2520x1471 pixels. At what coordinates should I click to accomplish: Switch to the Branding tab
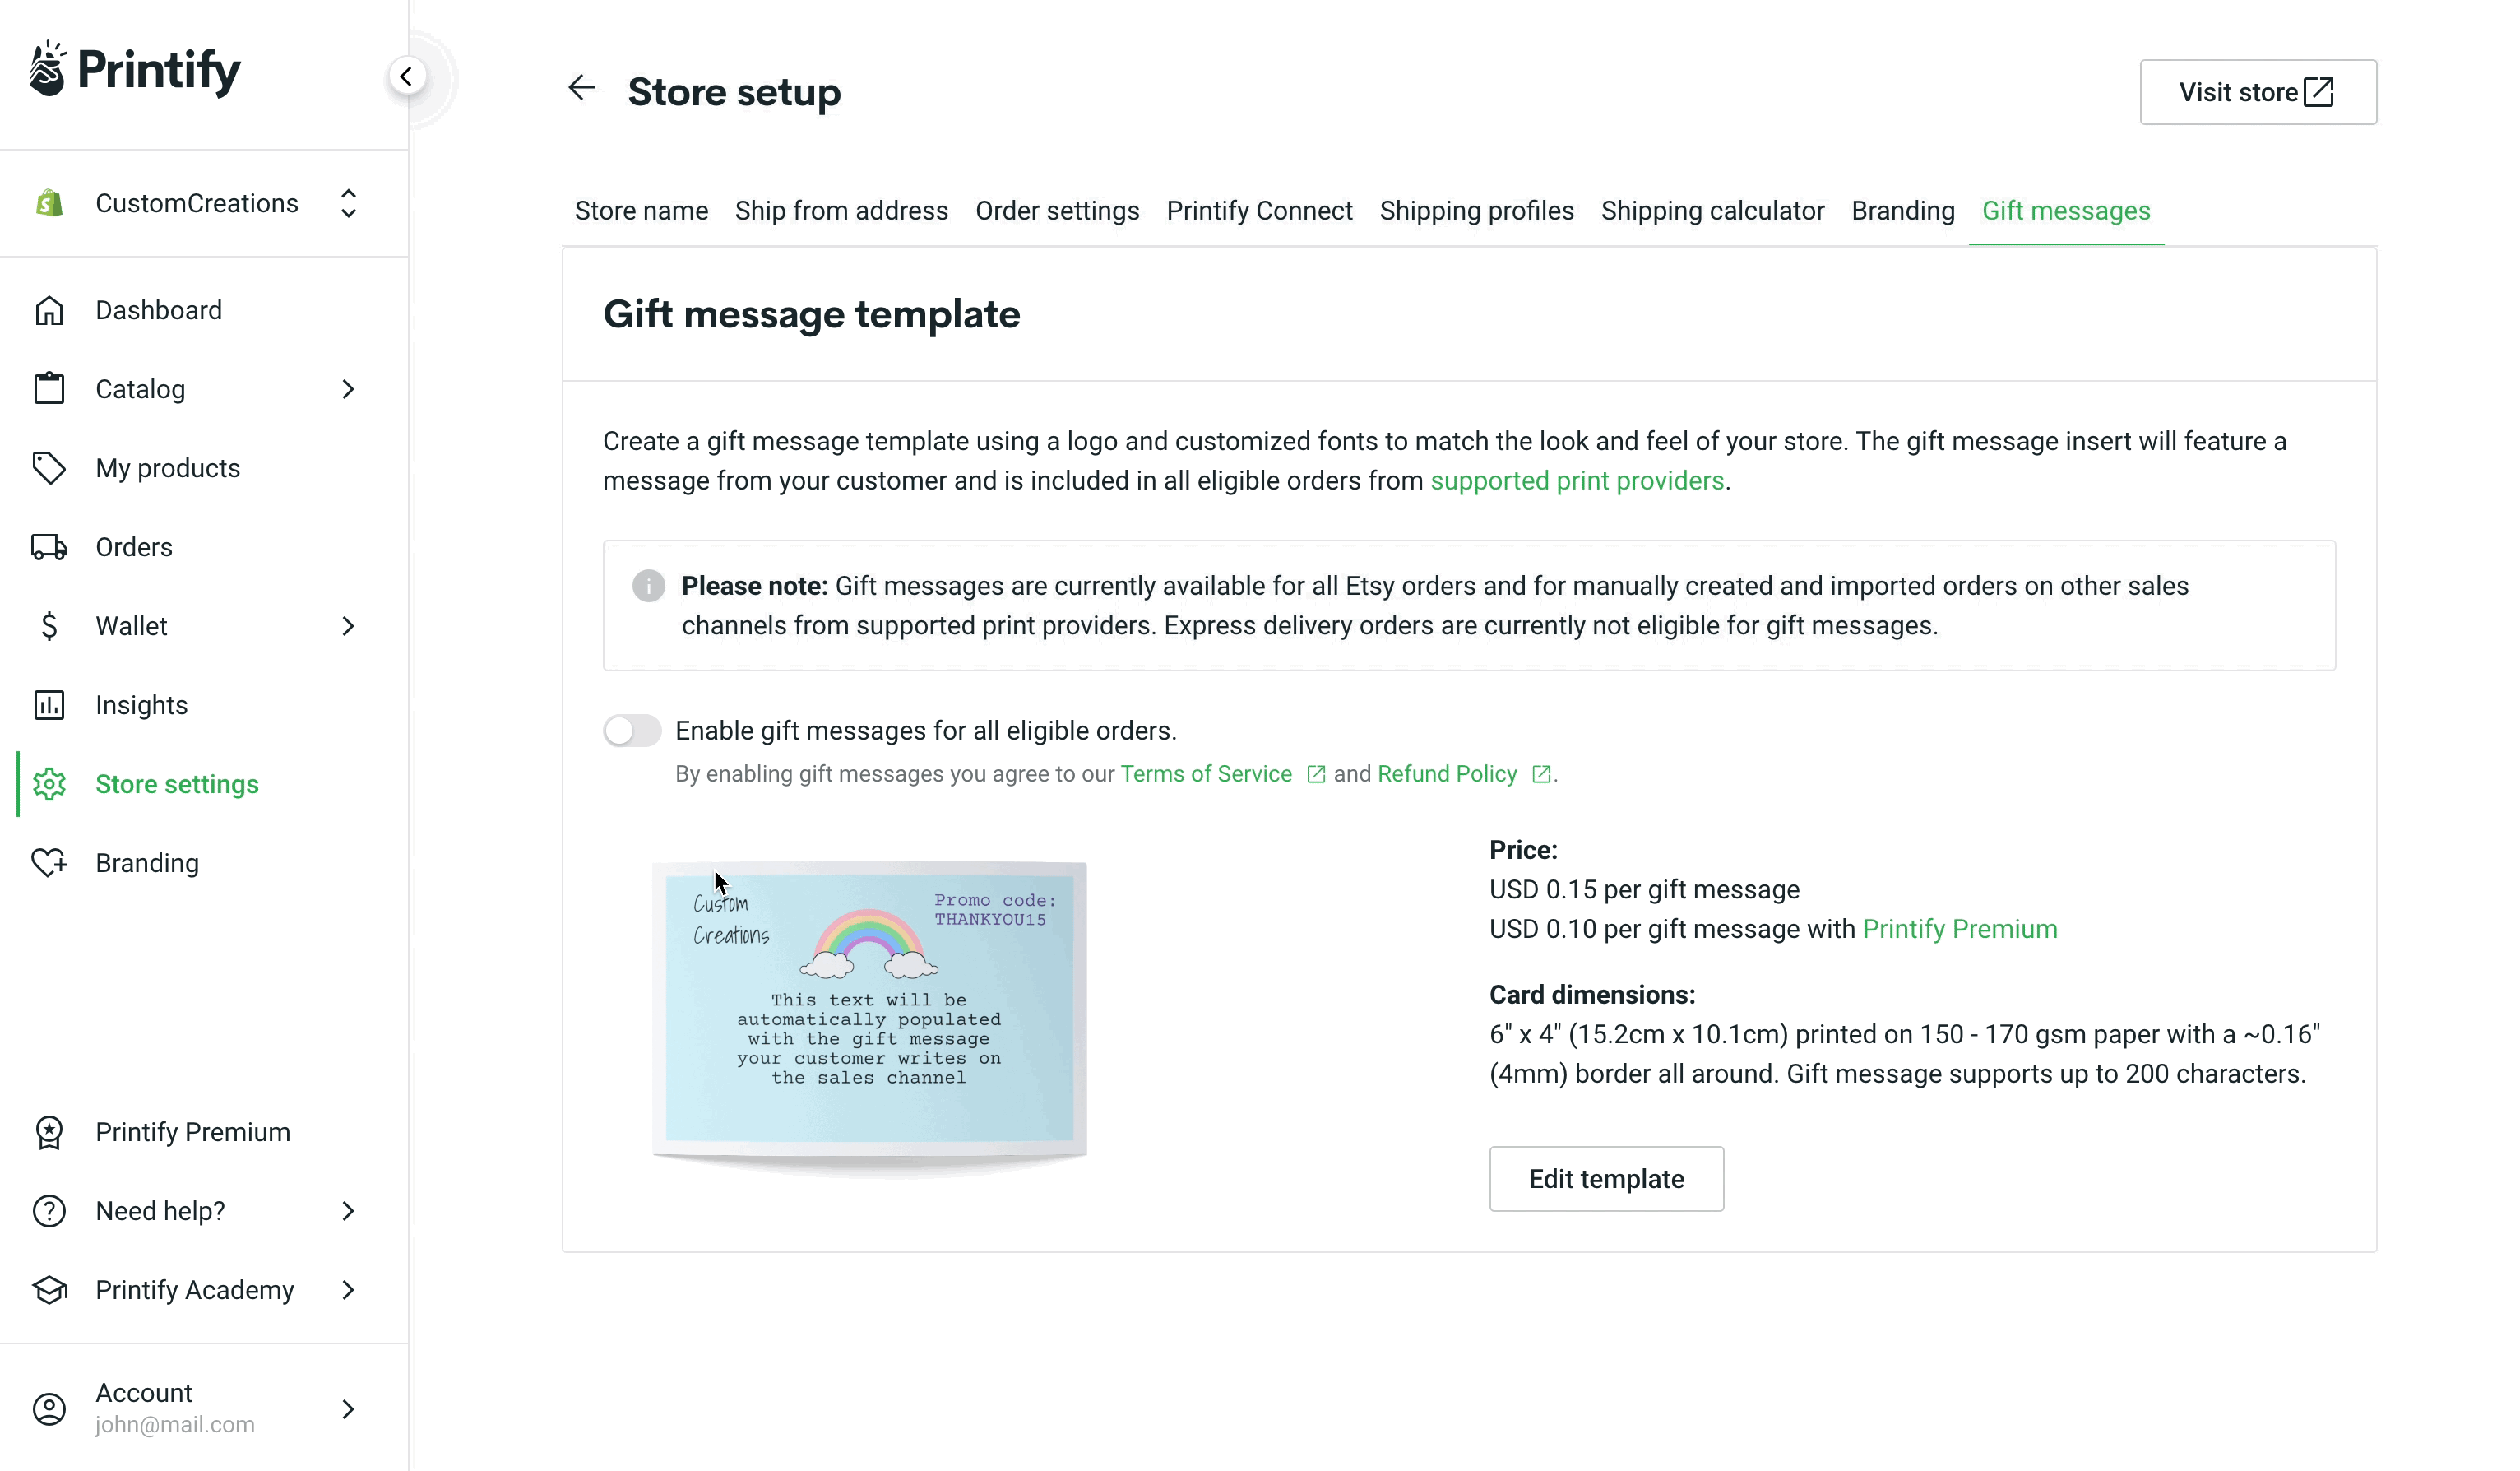[x=1904, y=210]
